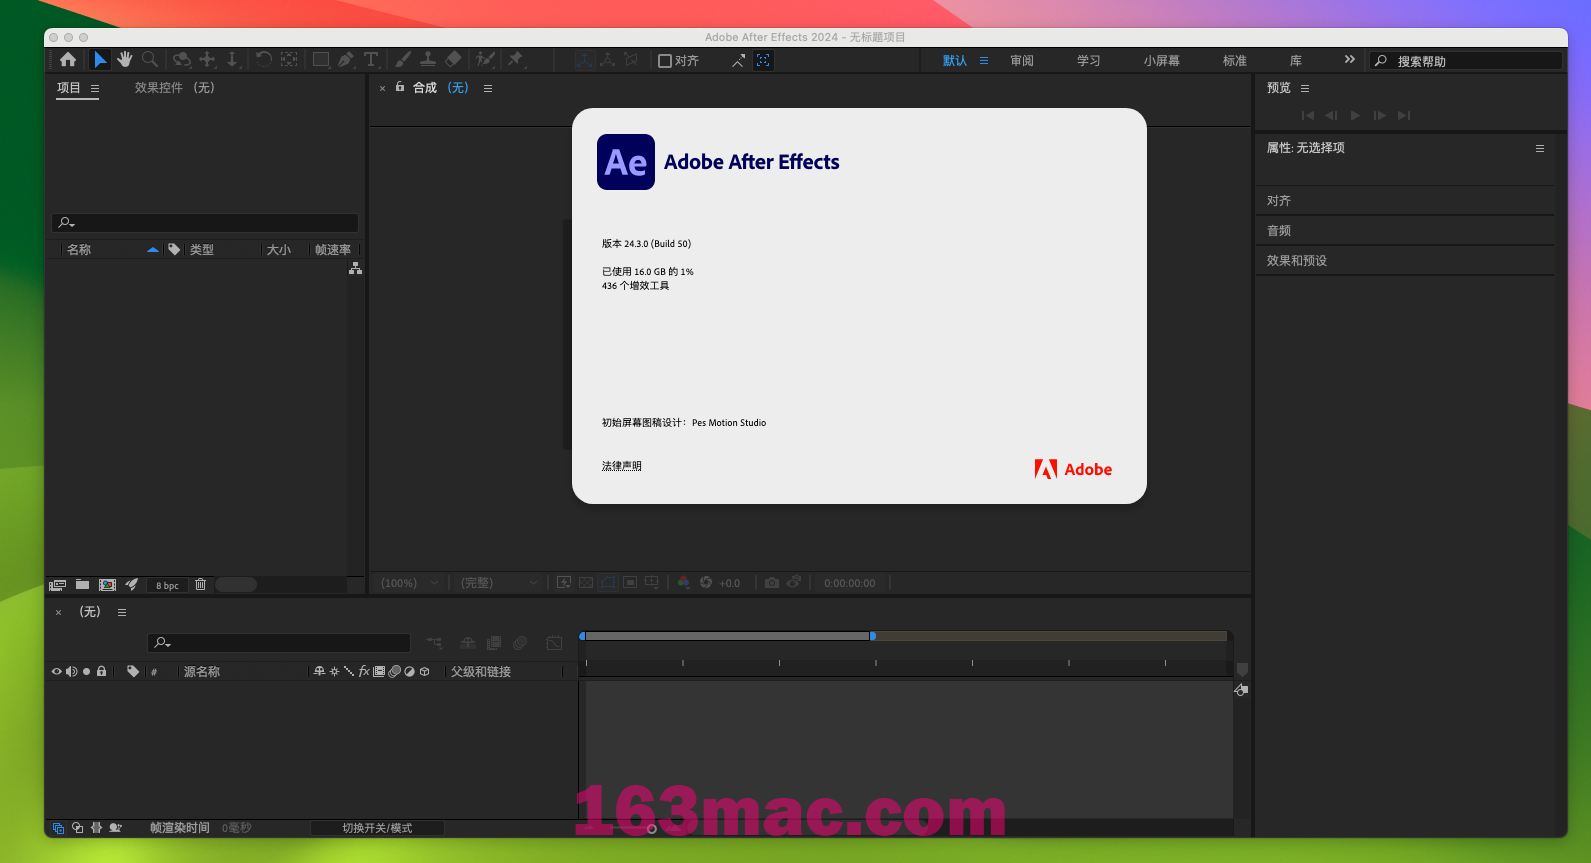
Task: Click the 法律声明 link in About dialog
Action: tap(622, 466)
